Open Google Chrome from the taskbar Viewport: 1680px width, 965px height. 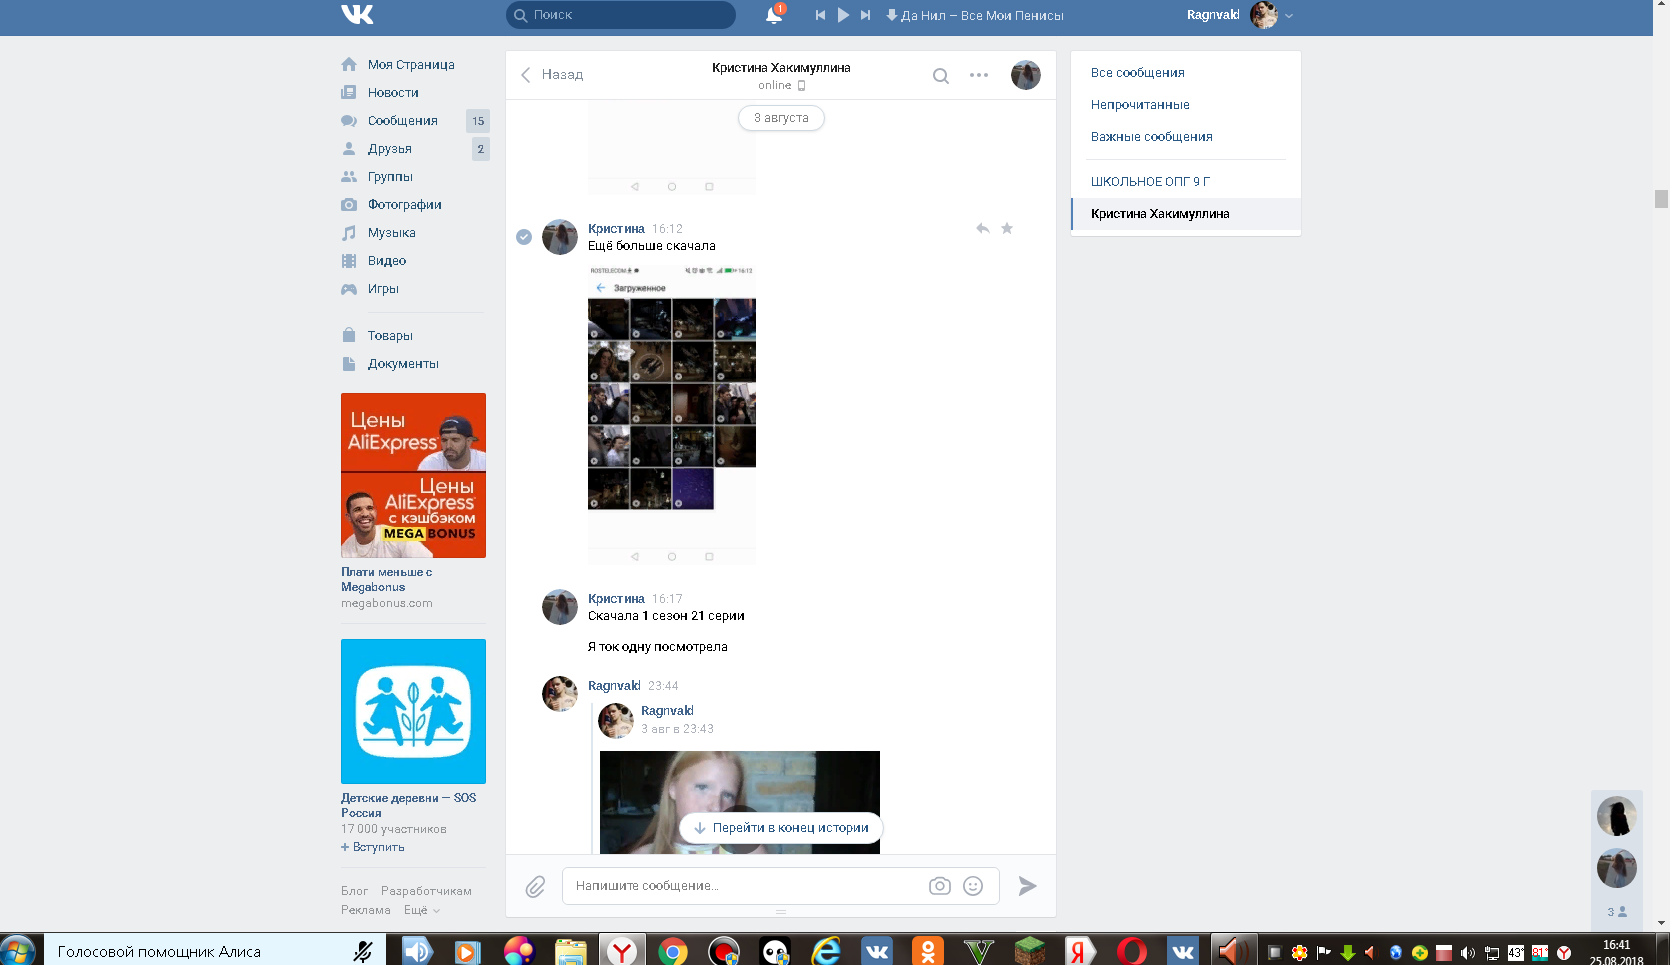coord(673,952)
